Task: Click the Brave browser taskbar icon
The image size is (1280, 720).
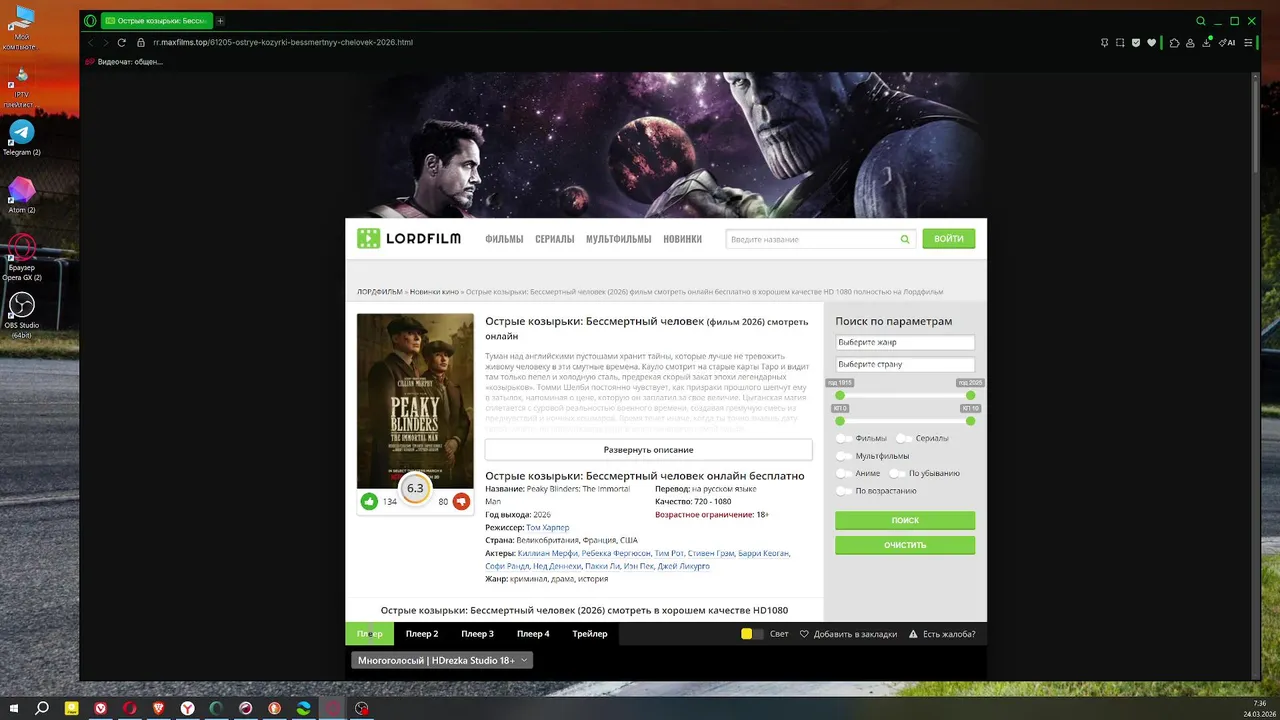Action: click(x=159, y=708)
